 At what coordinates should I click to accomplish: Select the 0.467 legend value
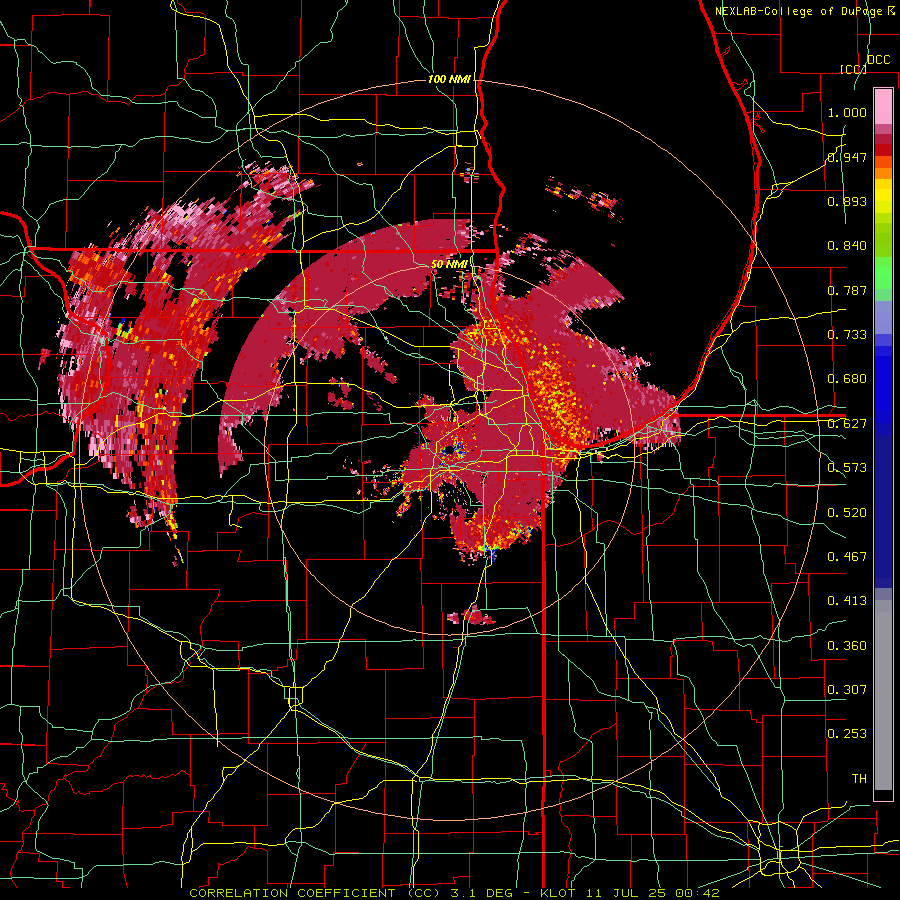click(x=847, y=557)
